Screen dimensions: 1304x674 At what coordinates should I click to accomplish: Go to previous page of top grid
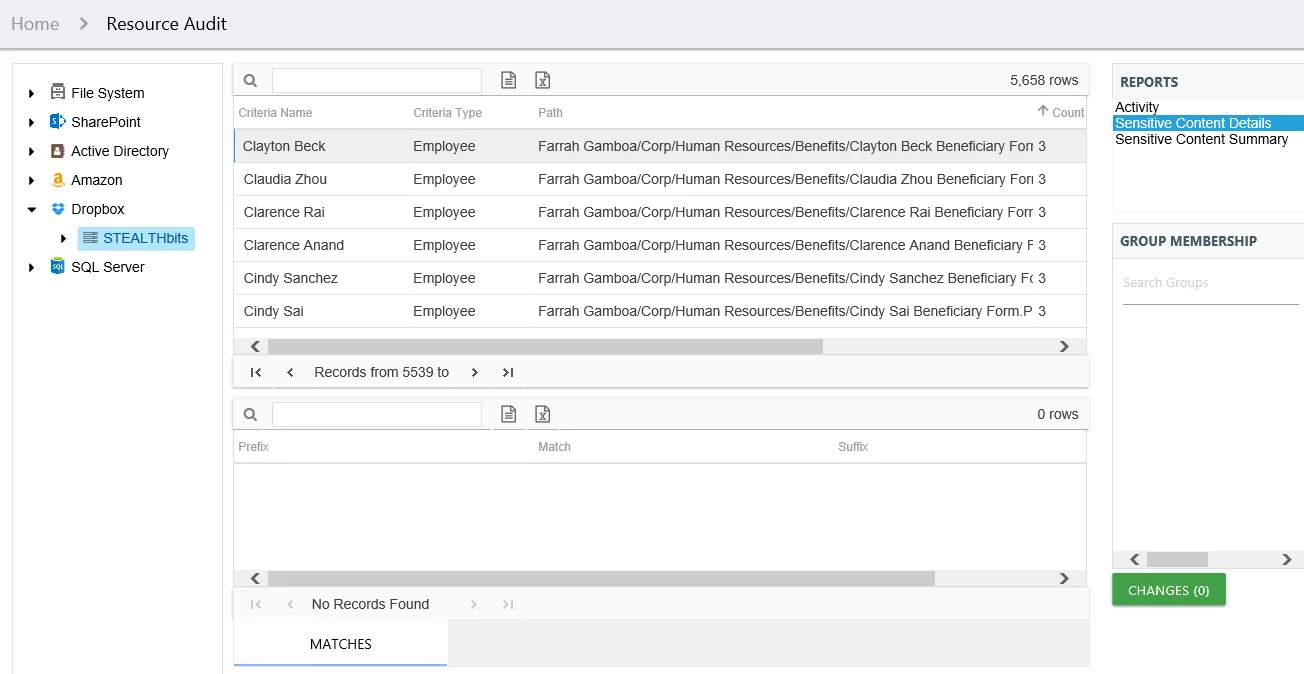point(290,372)
